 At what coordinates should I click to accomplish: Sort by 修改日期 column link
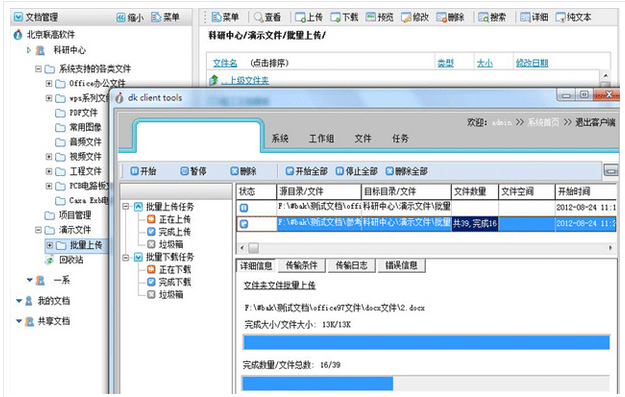(x=532, y=63)
